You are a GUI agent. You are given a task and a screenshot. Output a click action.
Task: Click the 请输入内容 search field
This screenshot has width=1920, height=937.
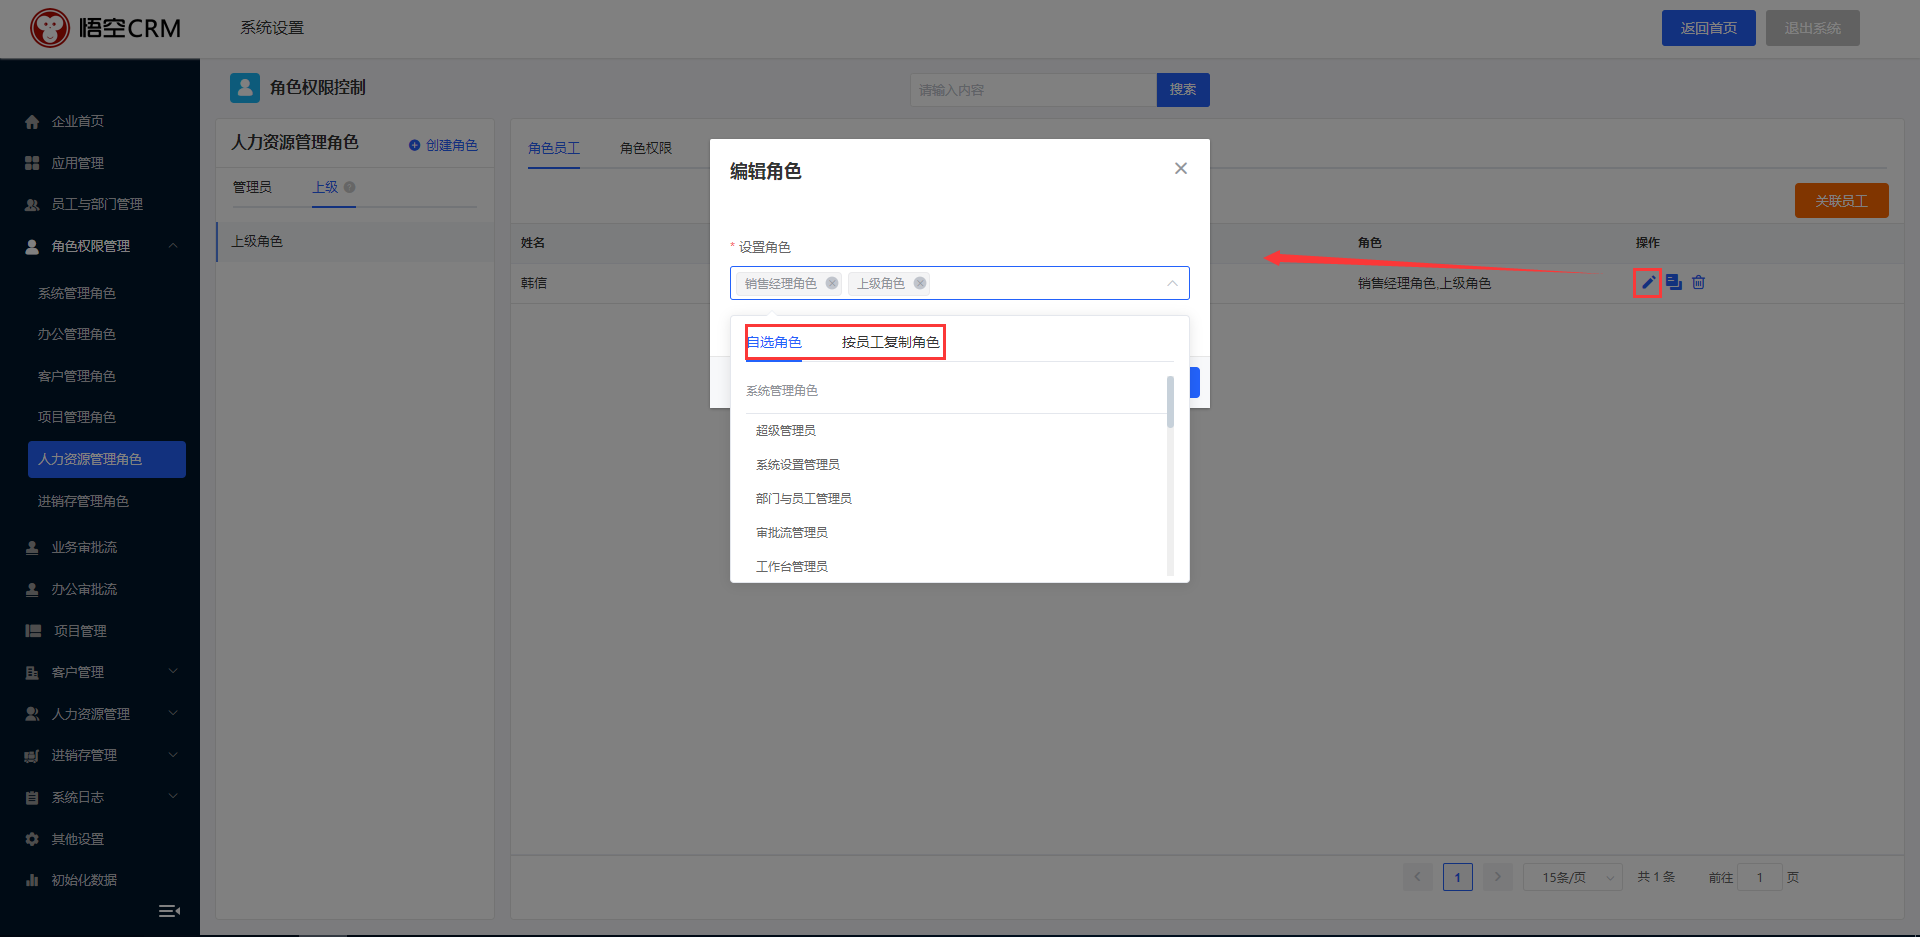(1033, 90)
